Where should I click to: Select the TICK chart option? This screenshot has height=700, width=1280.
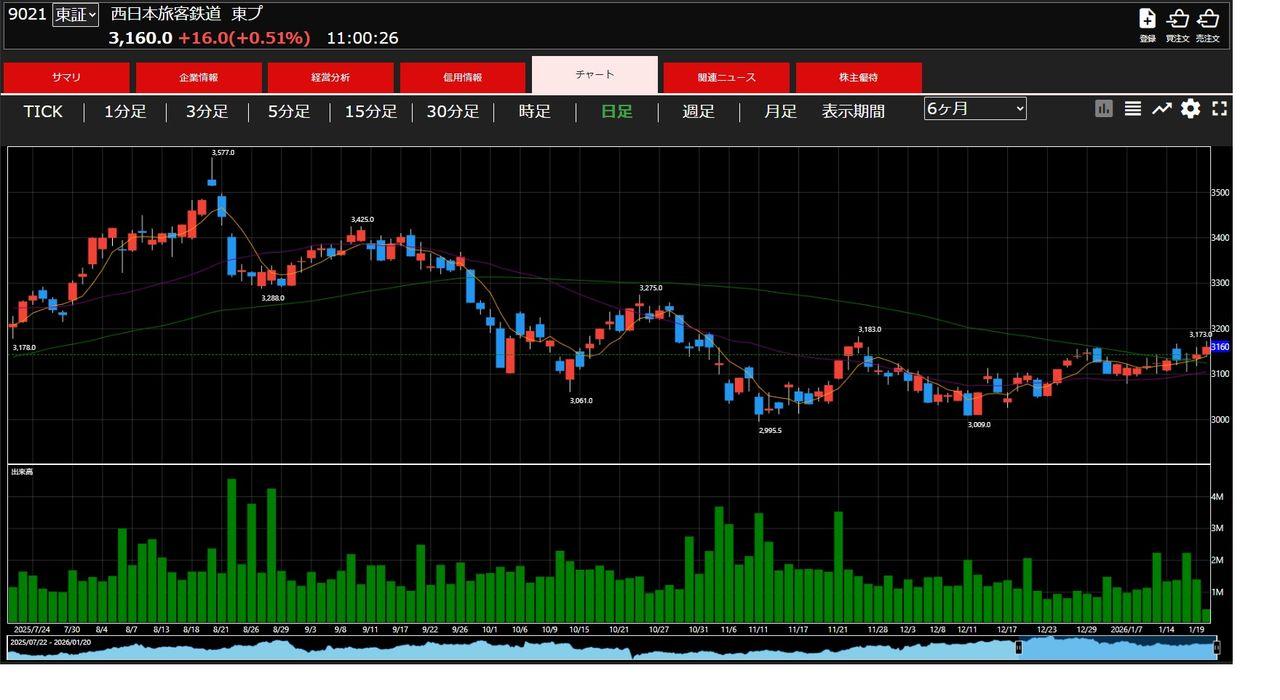coord(43,111)
